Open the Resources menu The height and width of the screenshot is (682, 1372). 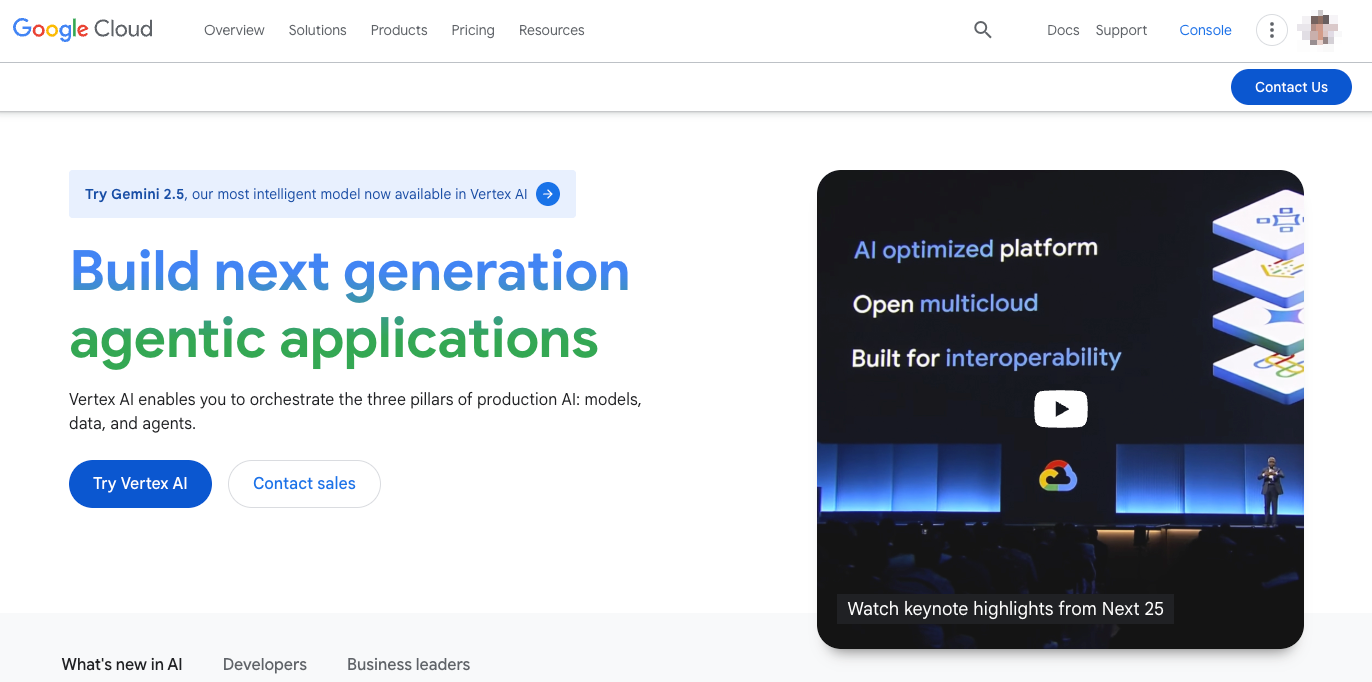[551, 30]
